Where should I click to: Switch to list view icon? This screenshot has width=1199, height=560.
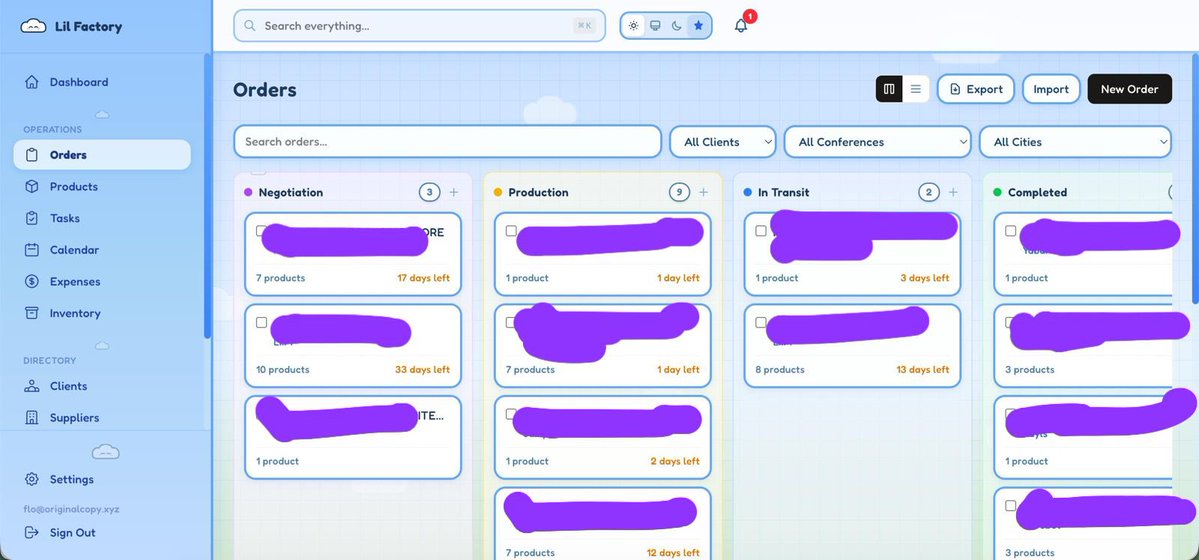pos(915,89)
